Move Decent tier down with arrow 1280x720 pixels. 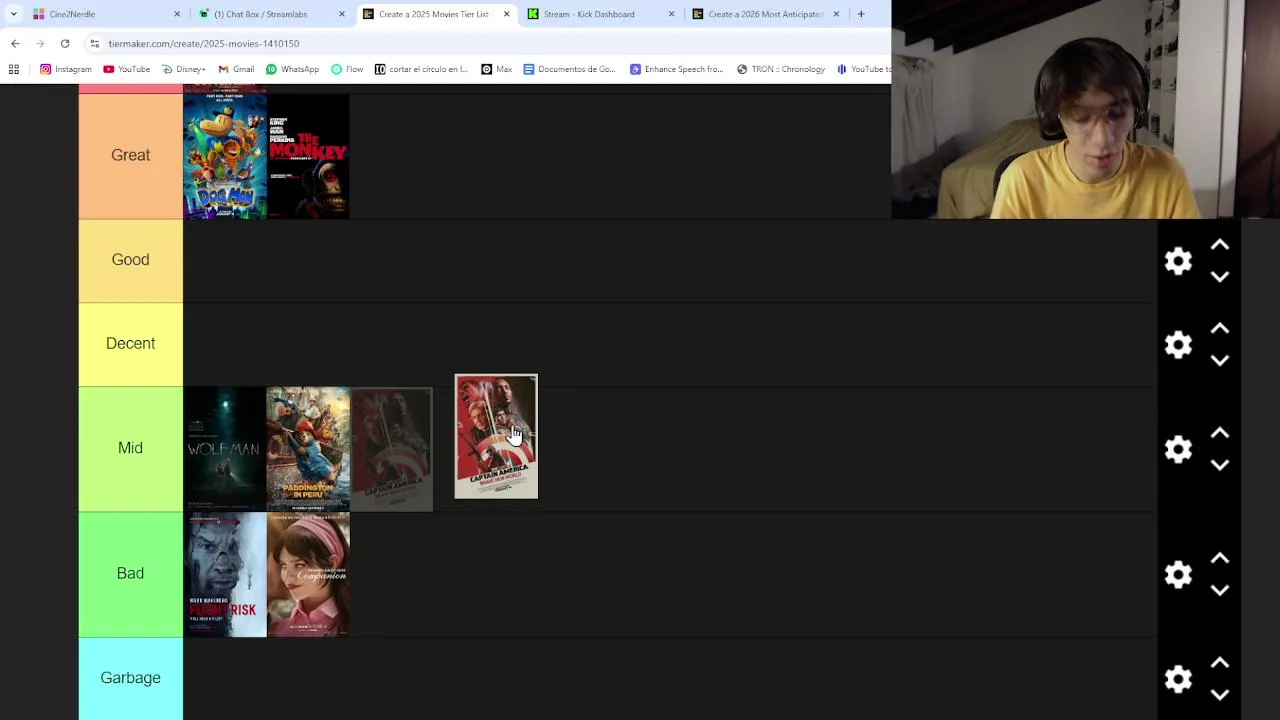tap(1220, 361)
